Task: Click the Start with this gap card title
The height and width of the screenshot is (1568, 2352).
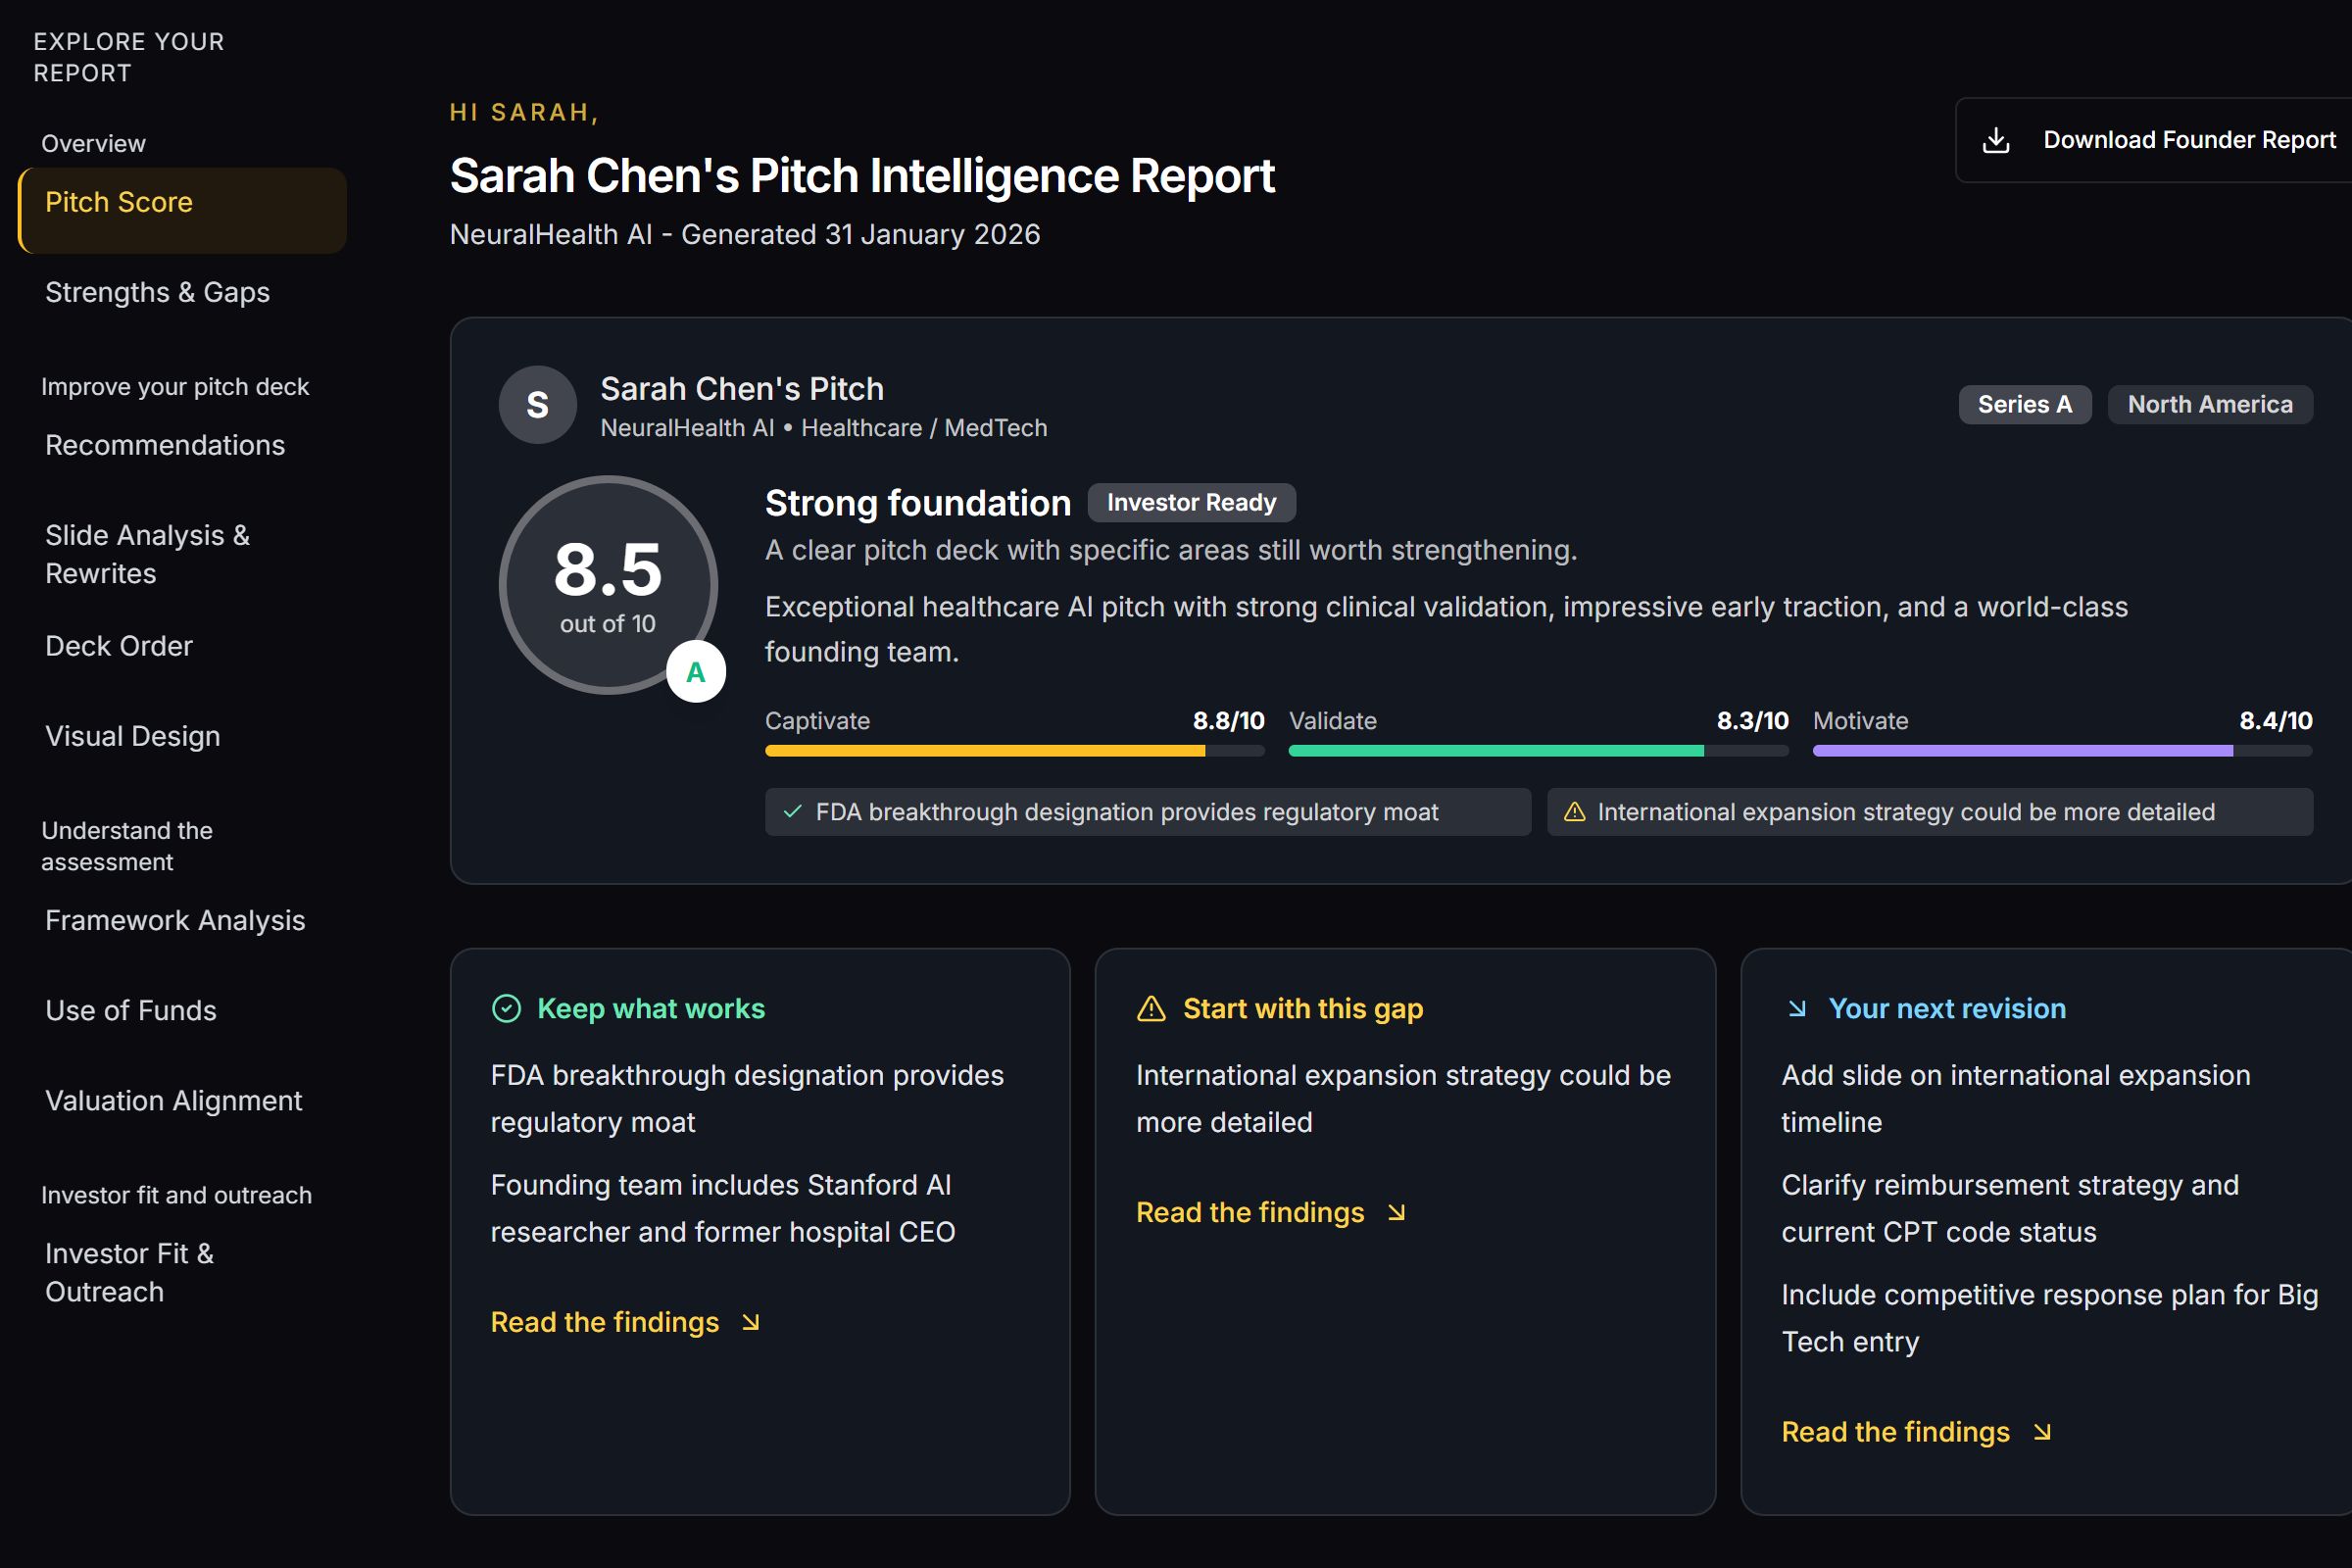Action: (1303, 1008)
